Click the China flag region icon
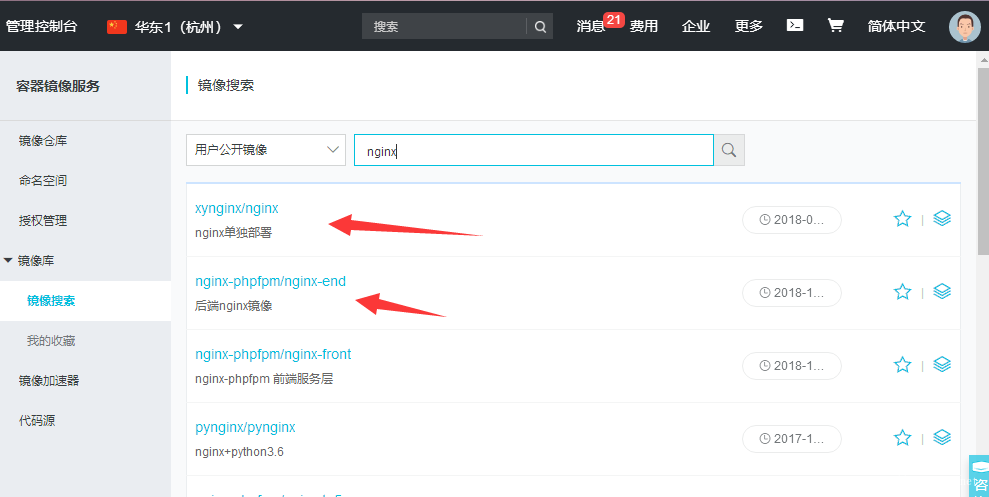Screen dimensions: 989x497 click(117, 26)
